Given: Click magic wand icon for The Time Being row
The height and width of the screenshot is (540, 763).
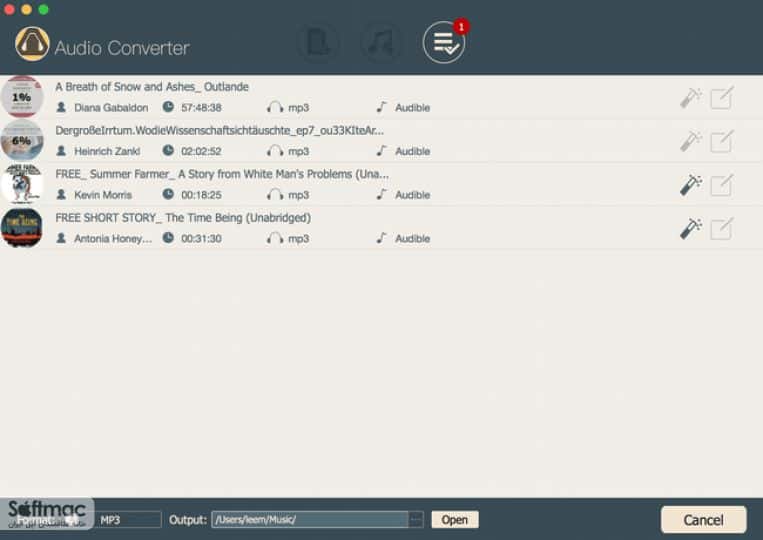Looking at the screenshot, I should pyautogui.click(x=691, y=229).
